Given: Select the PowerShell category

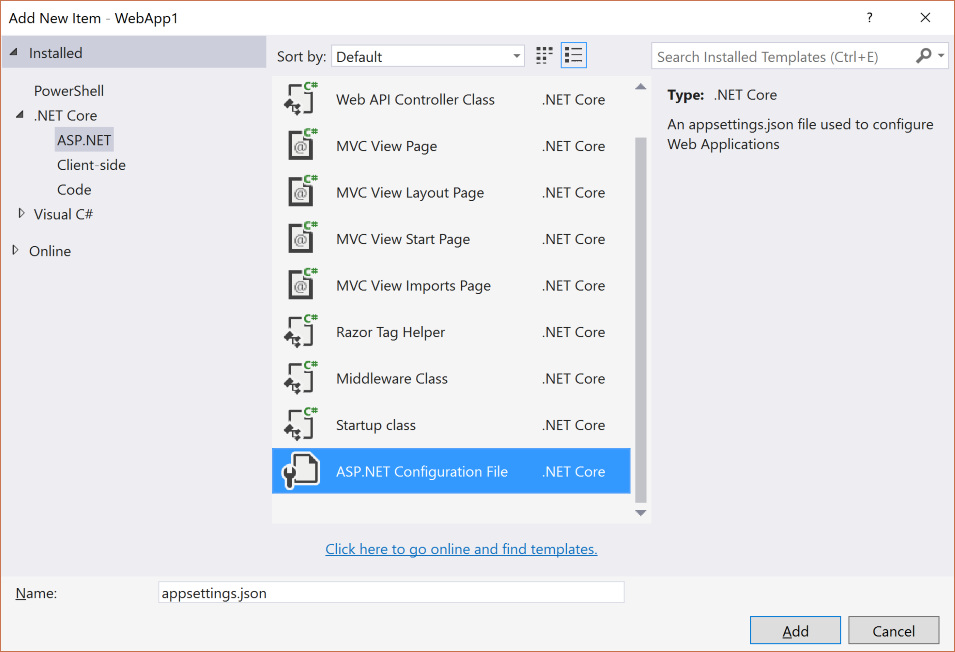Looking at the screenshot, I should coord(69,91).
